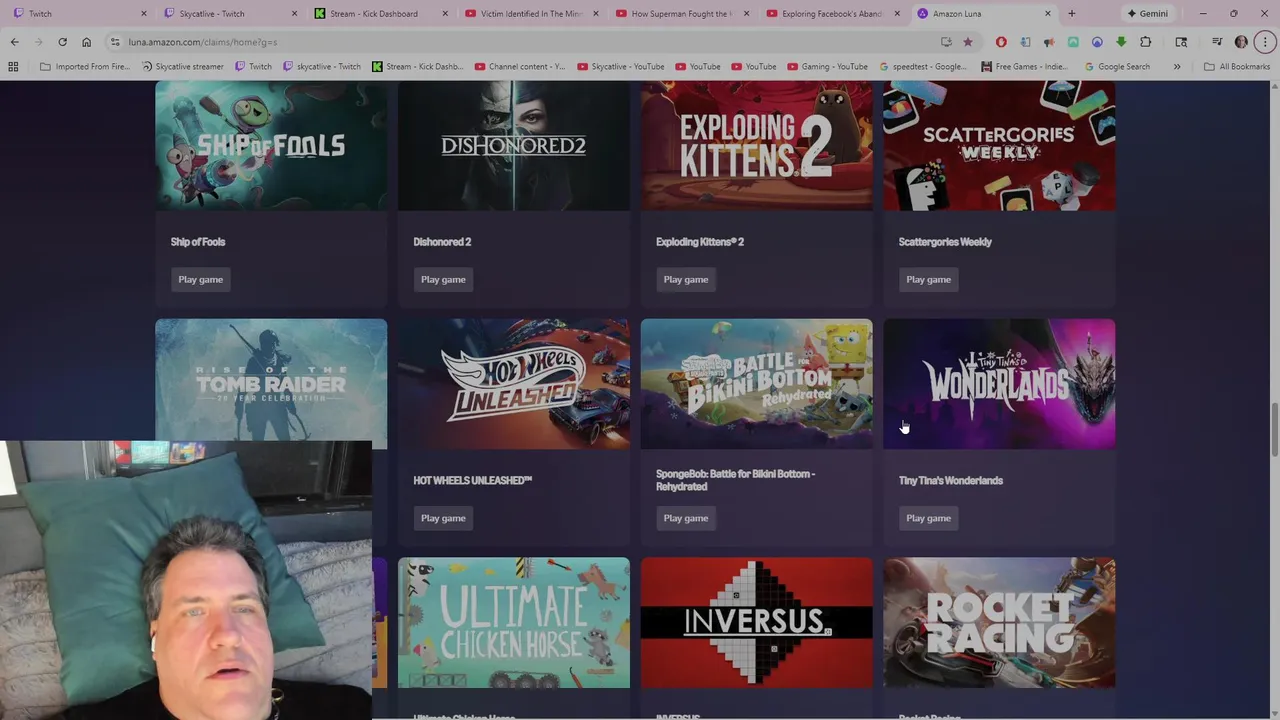
Task: Reload the Amazon Luna page
Action: point(62,42)
